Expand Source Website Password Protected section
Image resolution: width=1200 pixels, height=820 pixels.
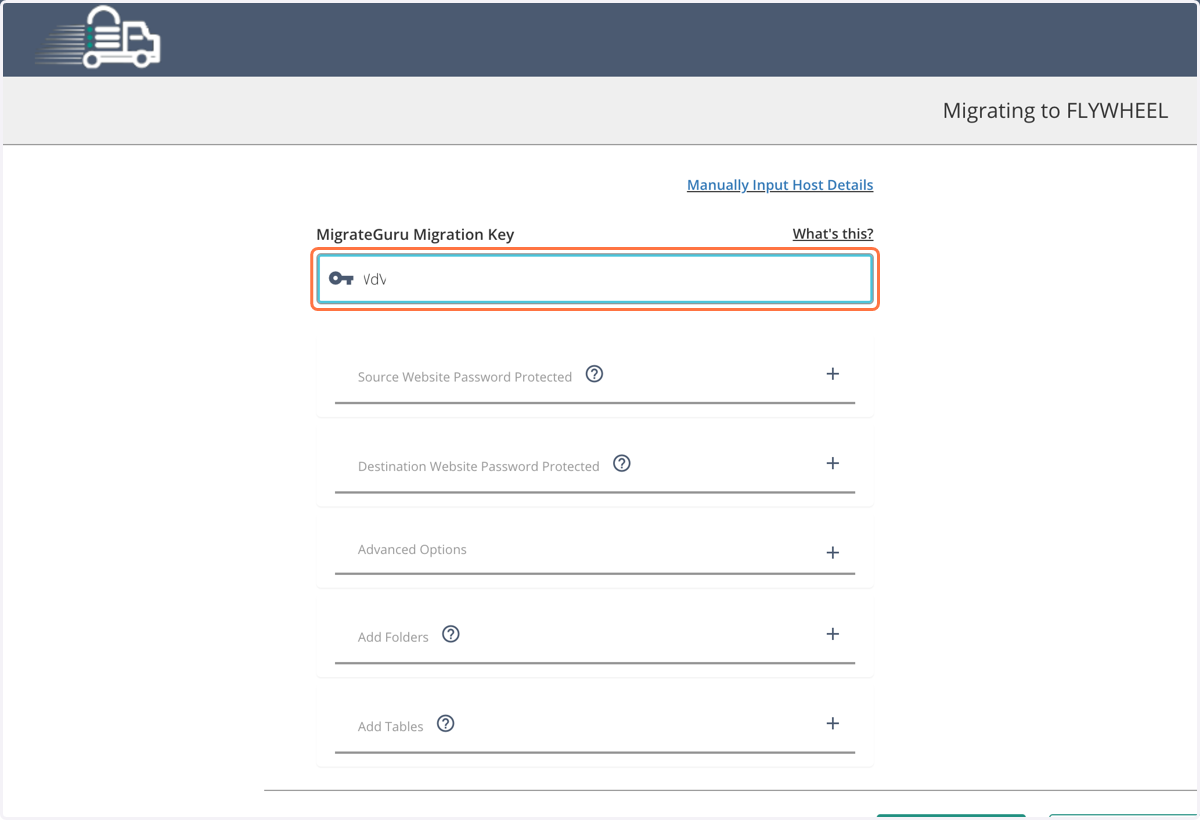tap(832, 374)
